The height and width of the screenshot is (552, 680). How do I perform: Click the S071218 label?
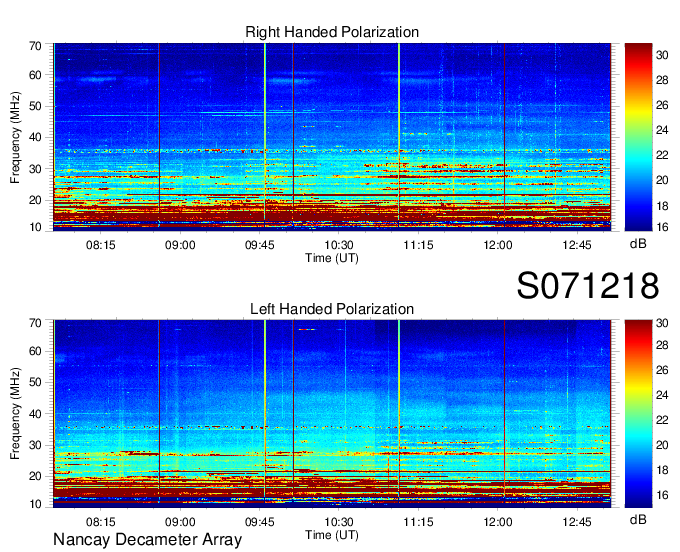[x=588, y=285]
